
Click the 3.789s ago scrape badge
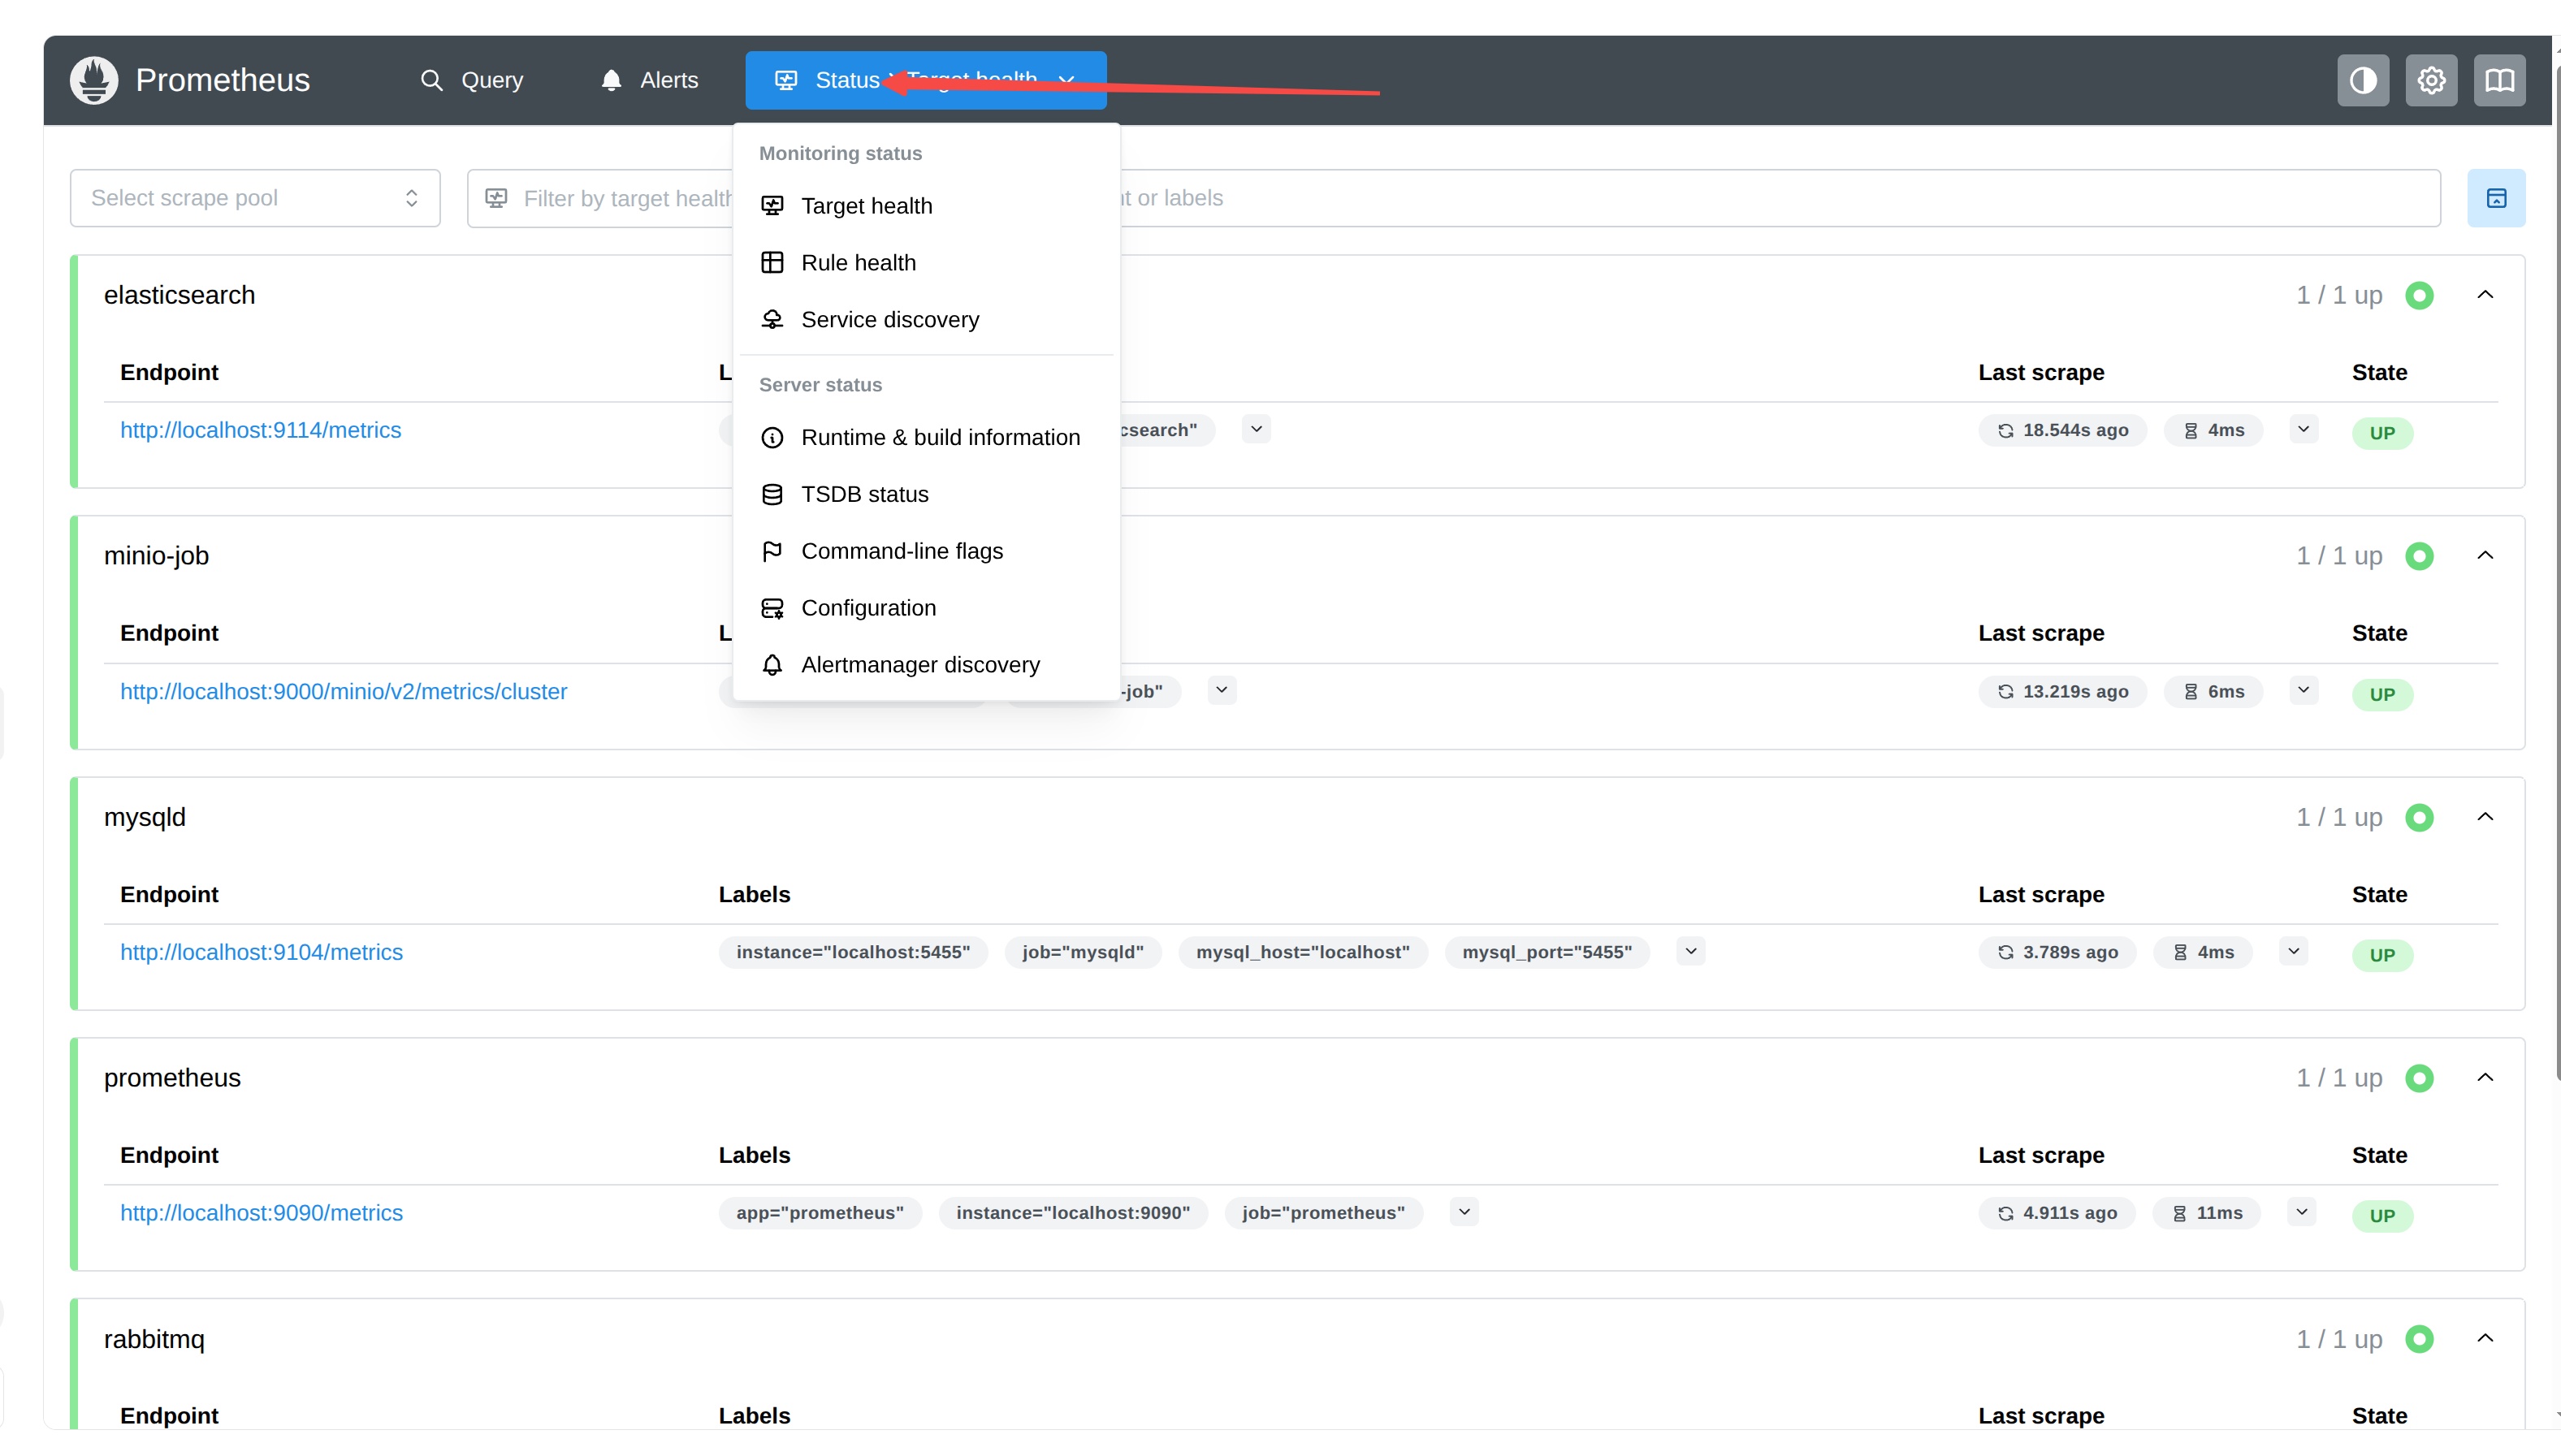click(2057, 953)
